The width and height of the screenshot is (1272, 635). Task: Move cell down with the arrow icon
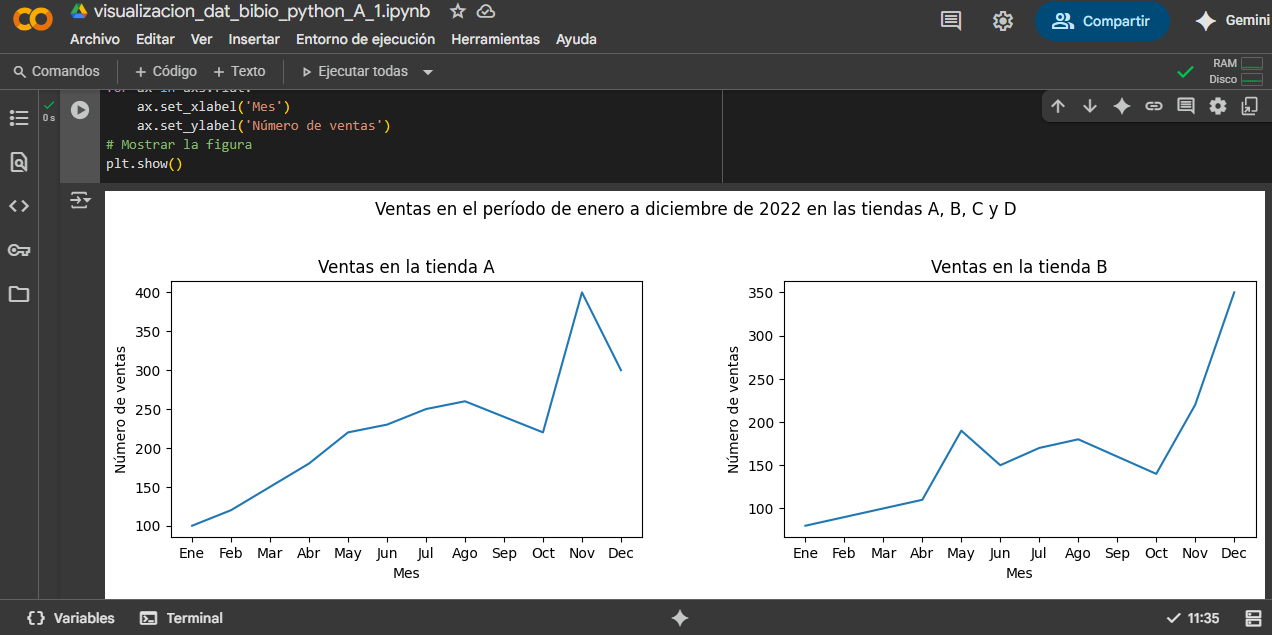[x=1090, y=106]
